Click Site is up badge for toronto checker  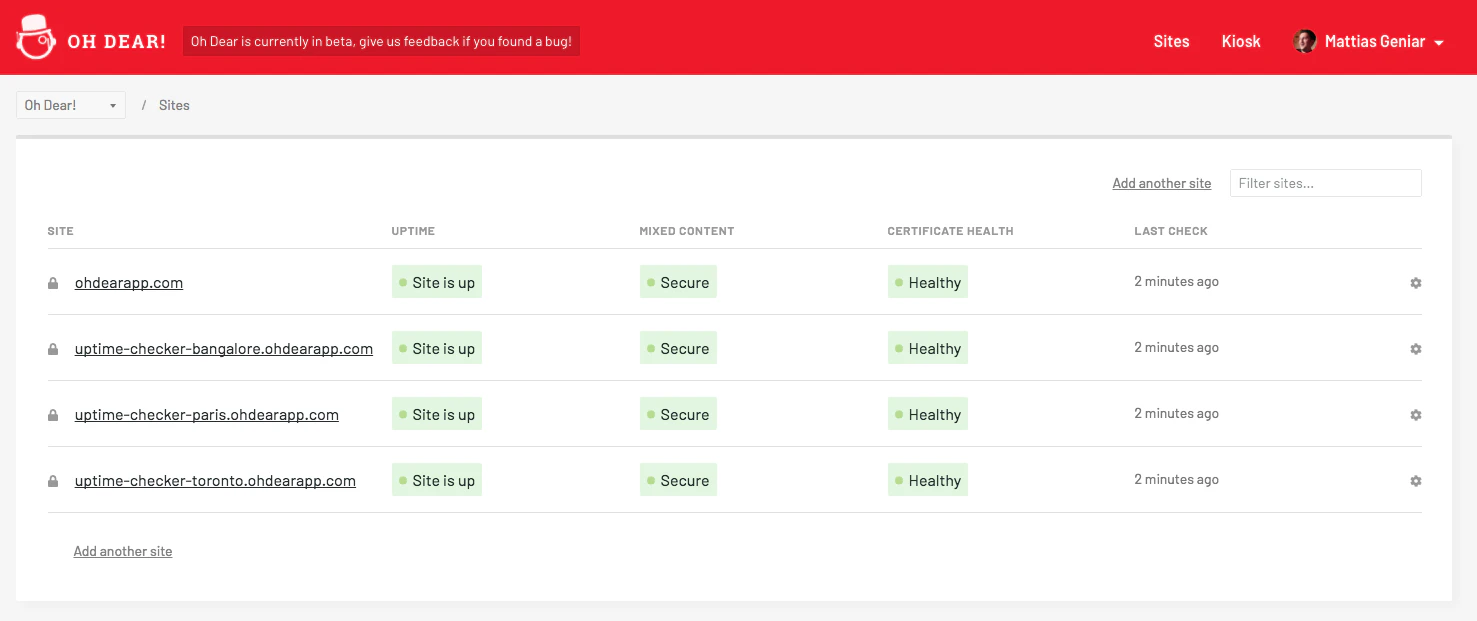click(437, 481)
